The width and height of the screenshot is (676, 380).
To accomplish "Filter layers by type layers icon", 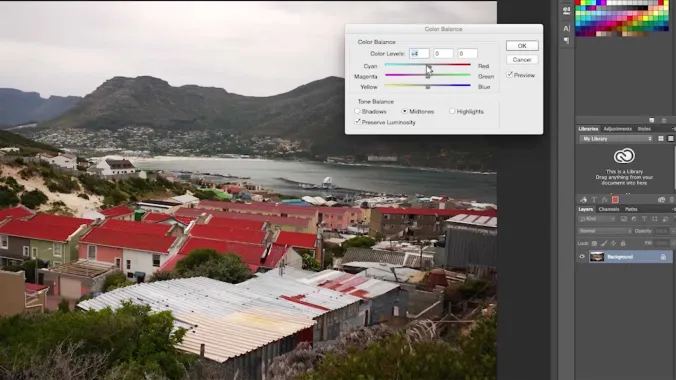I will [x=644, y=219].
